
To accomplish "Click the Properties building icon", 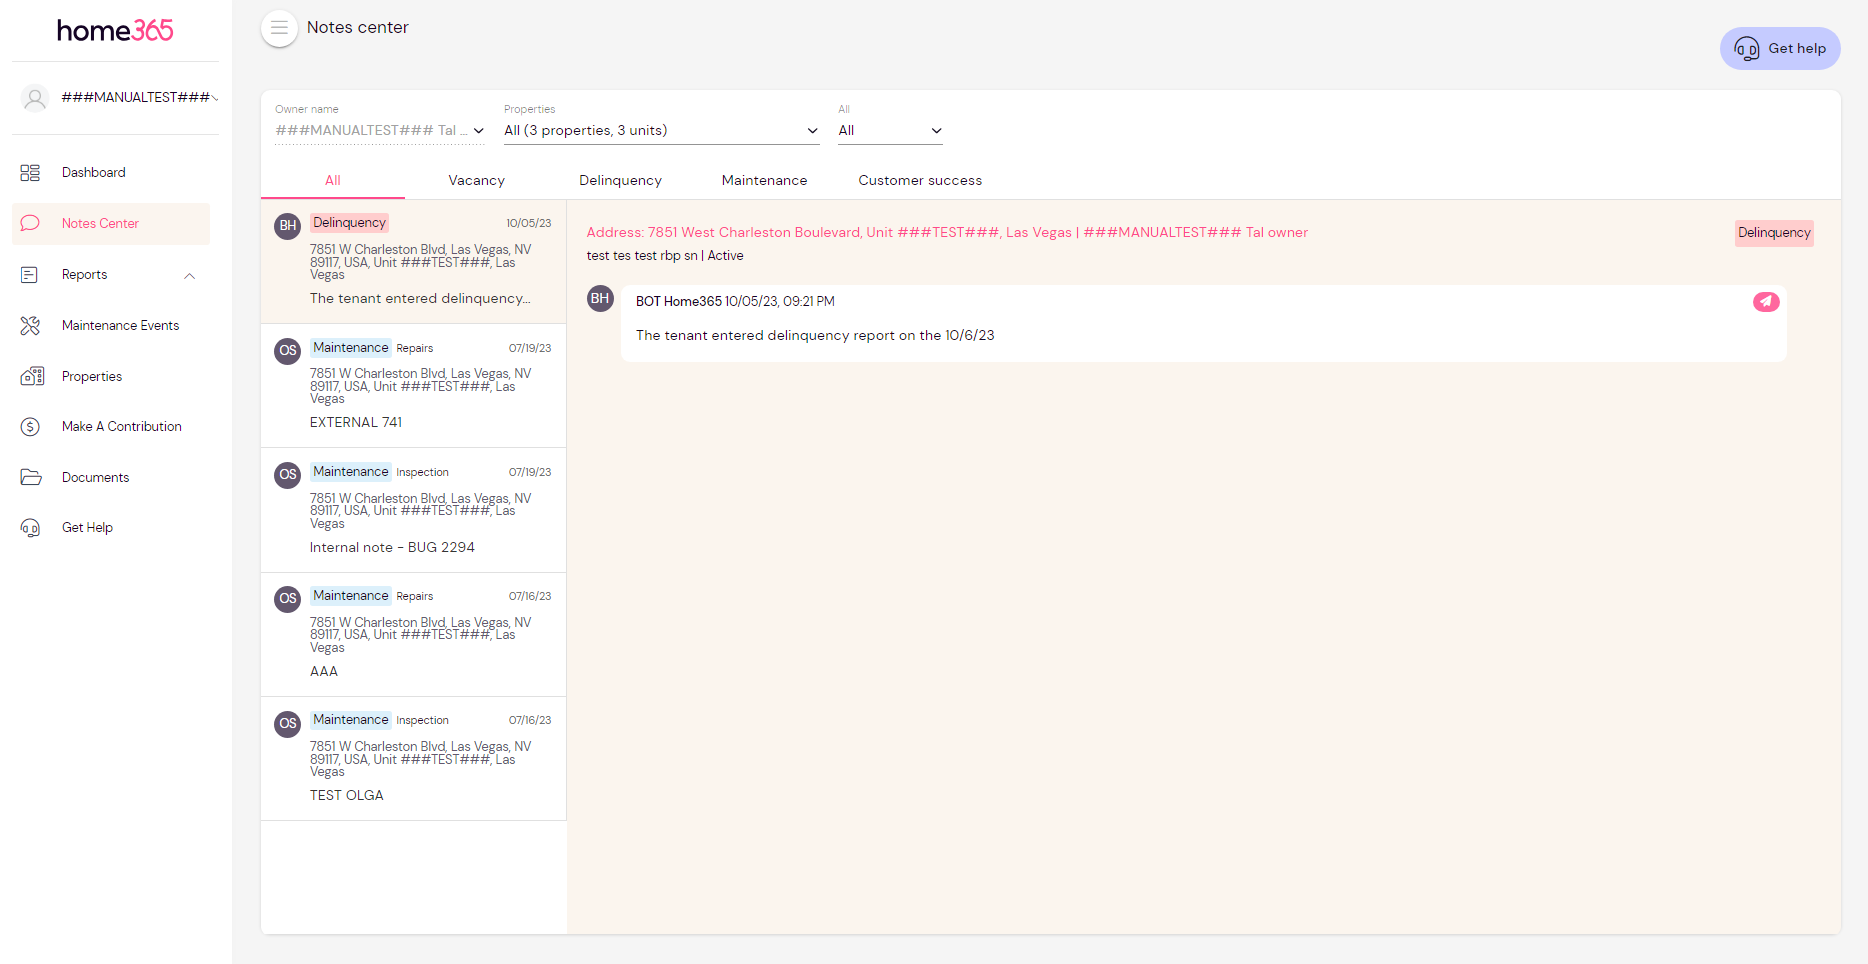I will [31, 377].
